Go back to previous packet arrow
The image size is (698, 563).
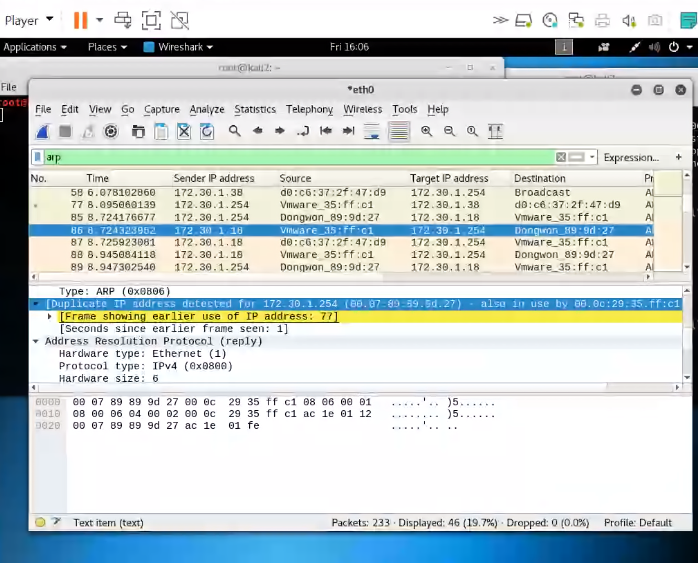coord(257,131)
